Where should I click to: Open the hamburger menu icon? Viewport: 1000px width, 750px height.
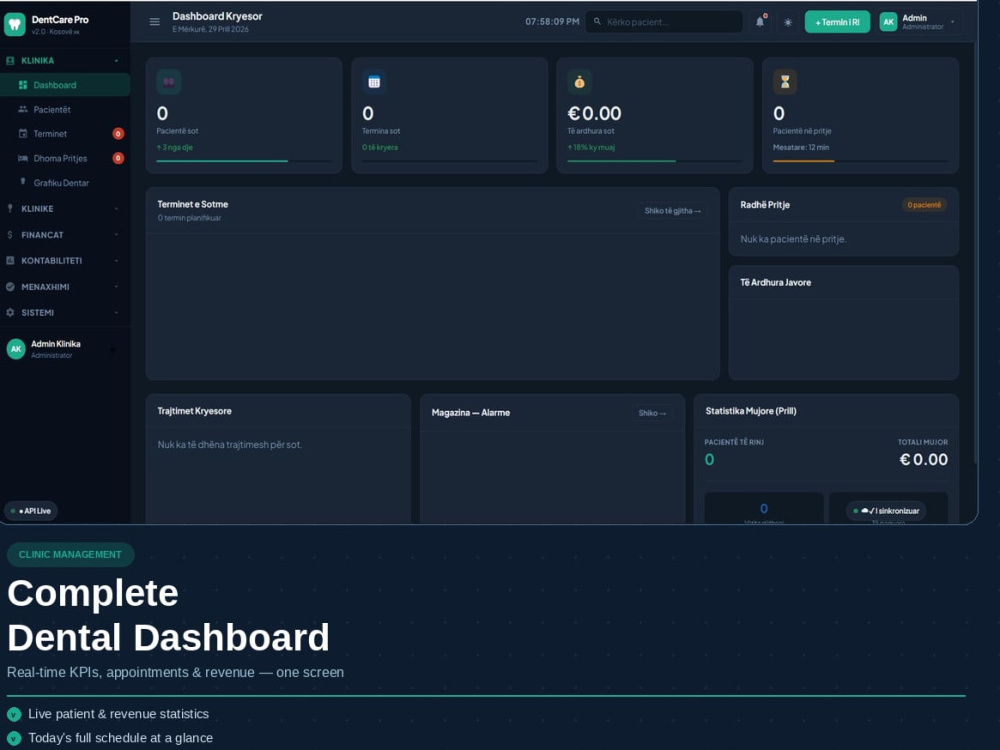tap(154, 22)
